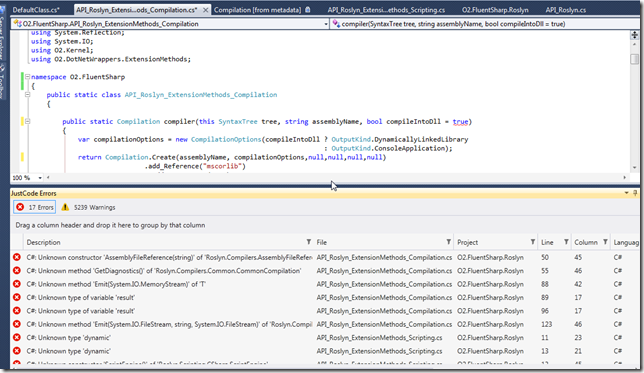Open the API_Roslyn.cs tab
644x373 pixels.
[566, 9]
